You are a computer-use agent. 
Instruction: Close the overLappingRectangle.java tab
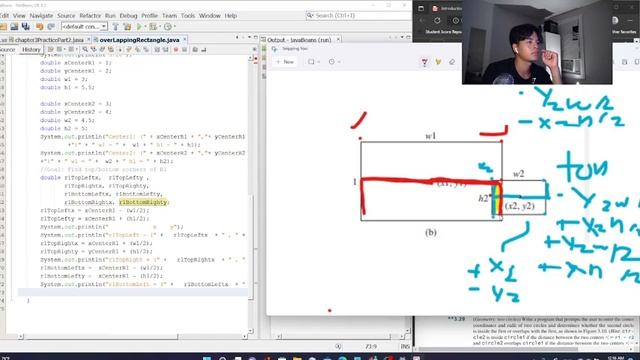(x=184, y=40)
